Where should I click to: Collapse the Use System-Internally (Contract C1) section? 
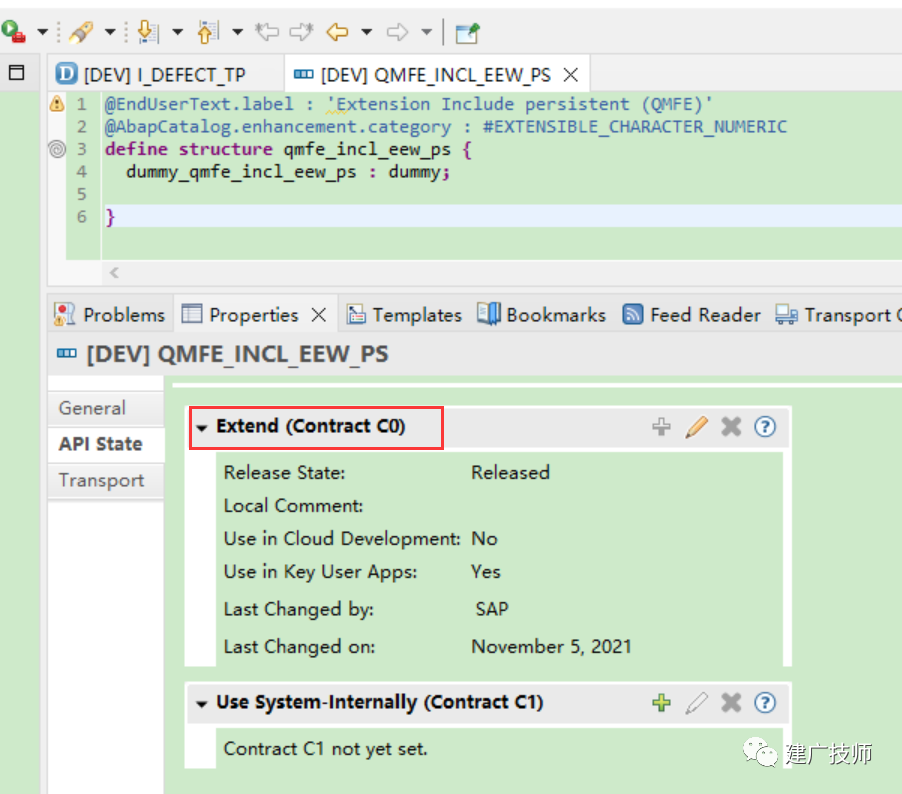pos(201,704)
